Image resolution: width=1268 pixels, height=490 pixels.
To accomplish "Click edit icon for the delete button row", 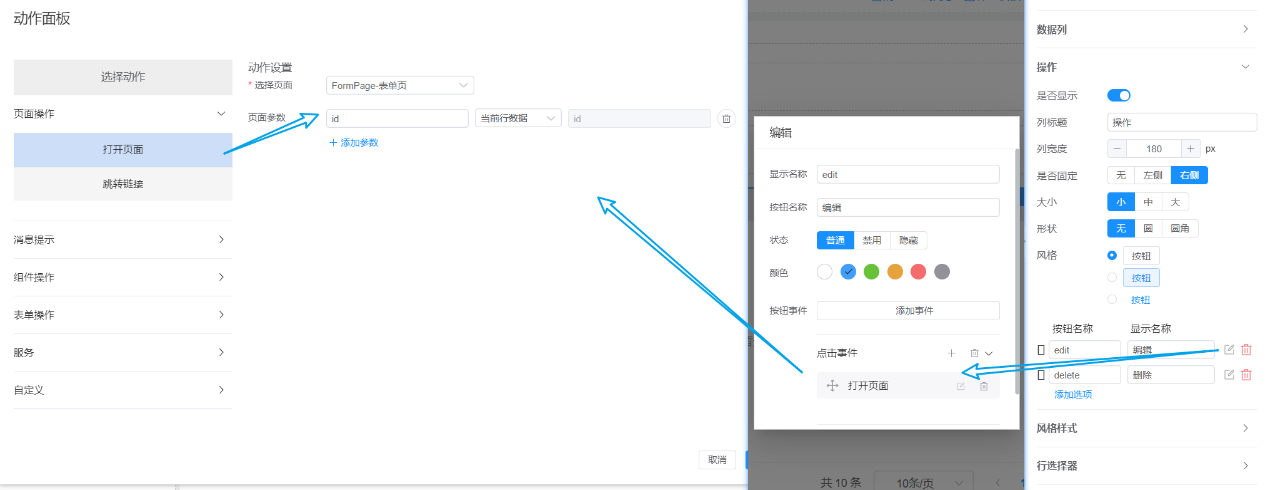I will [1229, 375].
